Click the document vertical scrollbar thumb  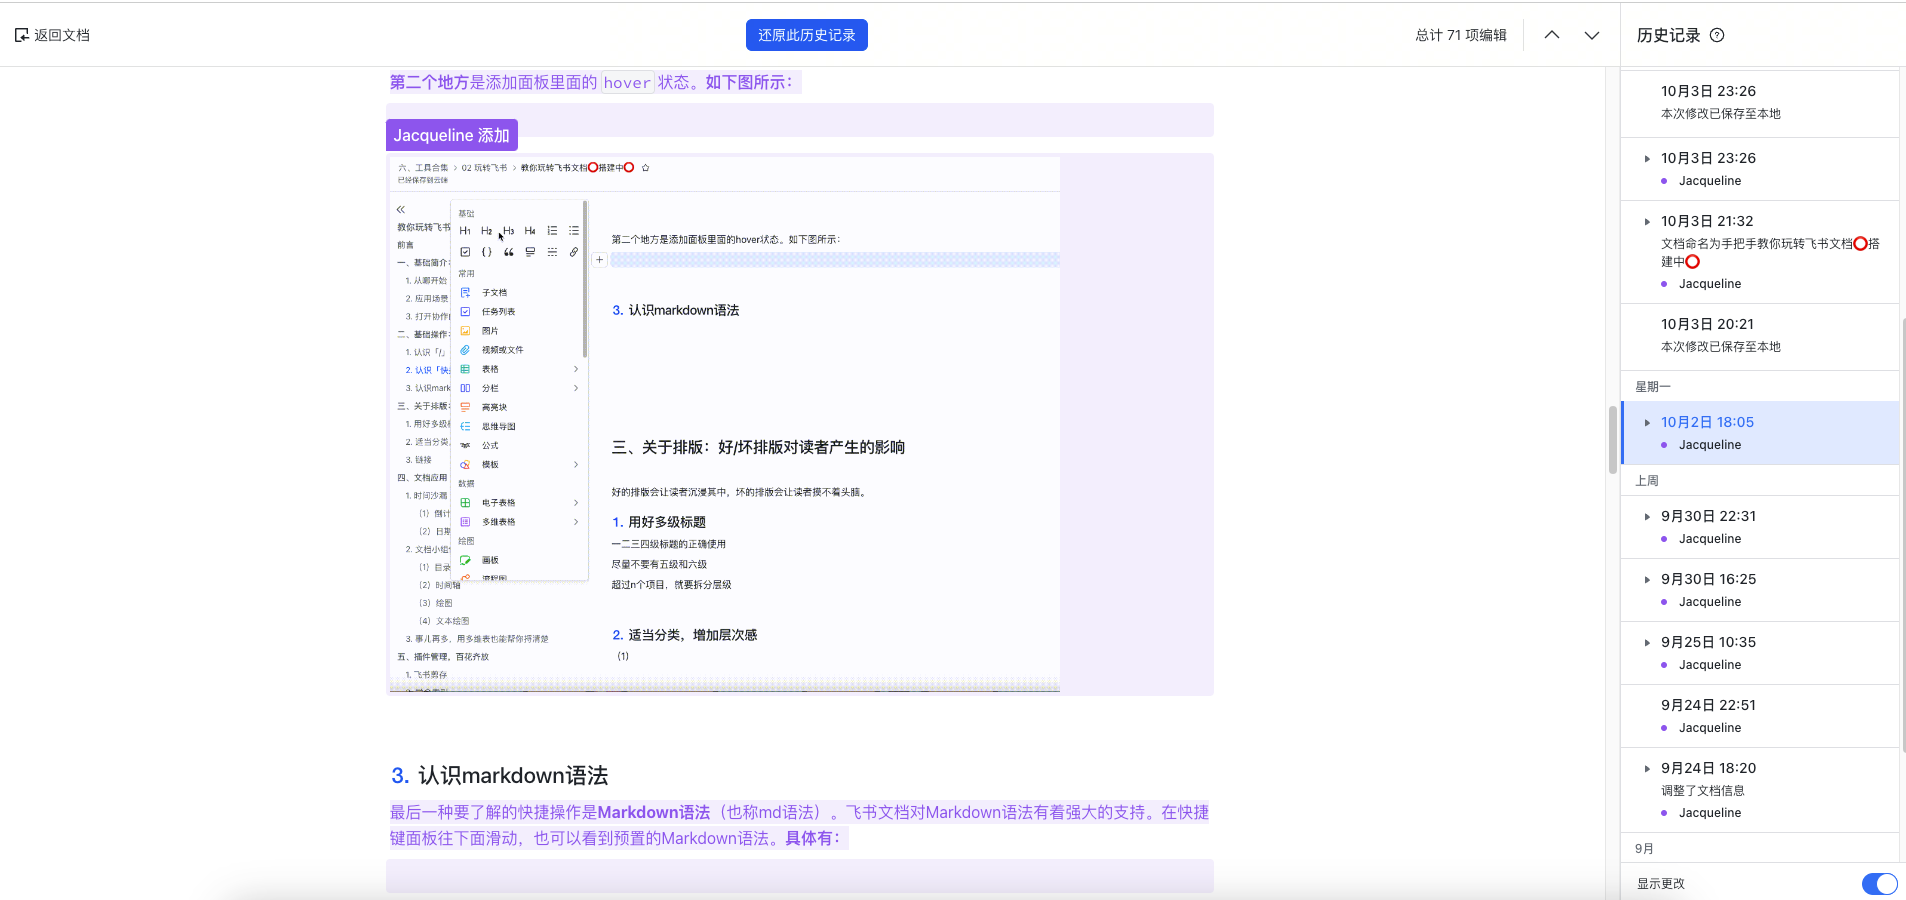coord(1612,439)
